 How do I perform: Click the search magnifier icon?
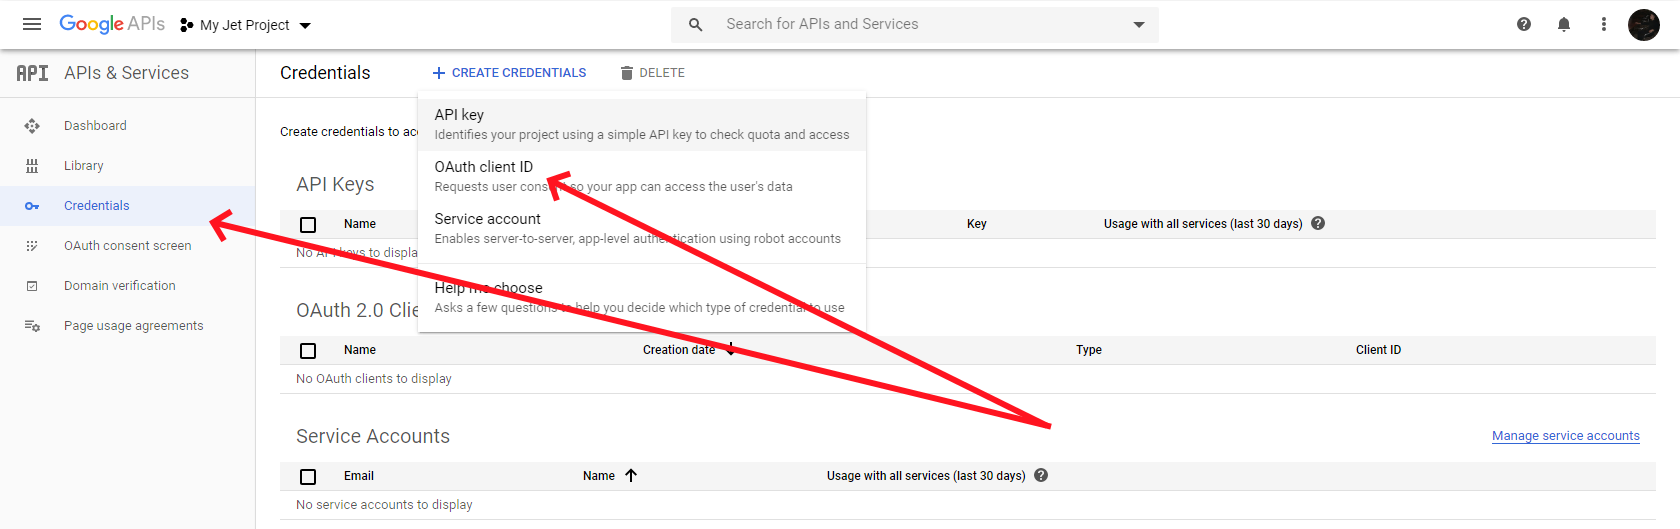point(695,24)
